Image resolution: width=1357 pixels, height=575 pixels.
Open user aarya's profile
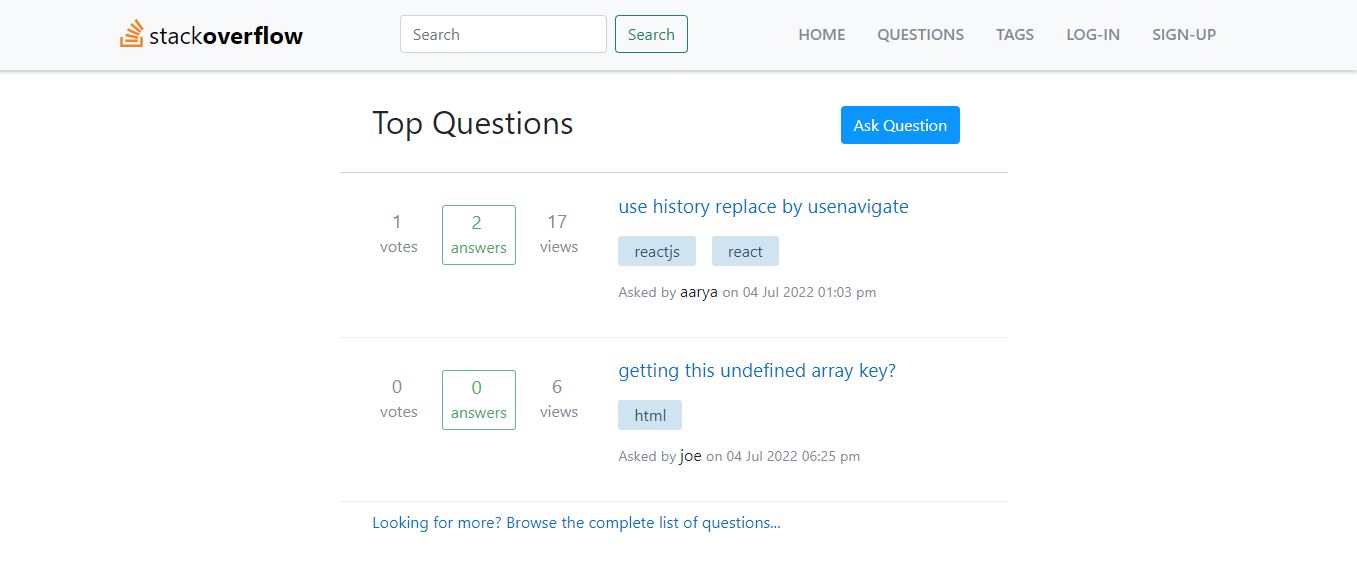coord(699,292)
